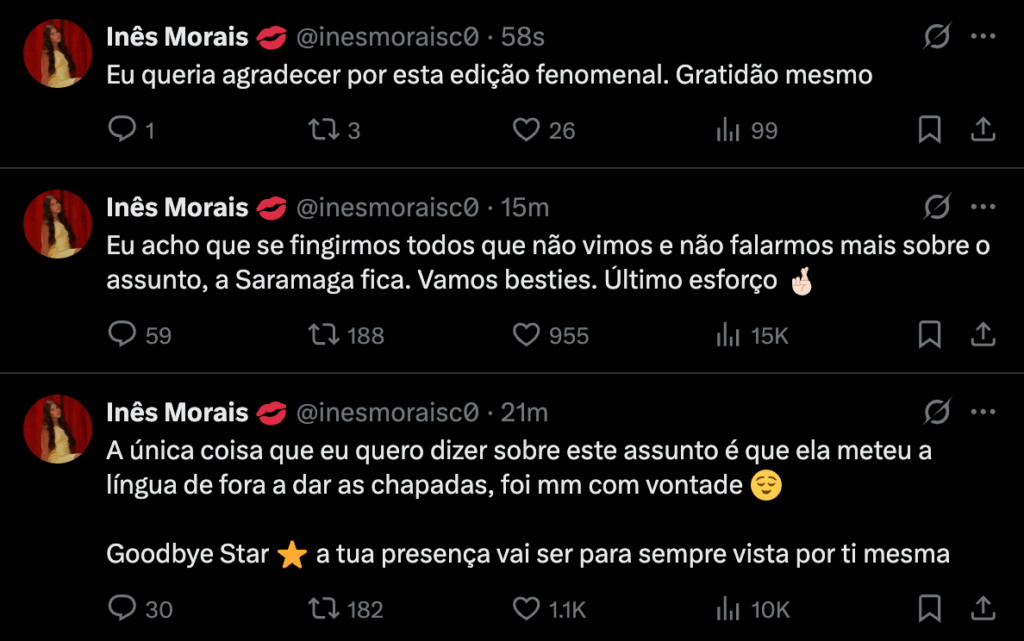Click Grok icon on the 15m tweet
Viewport: 1024px width, 641px height.
click(937, 208)
